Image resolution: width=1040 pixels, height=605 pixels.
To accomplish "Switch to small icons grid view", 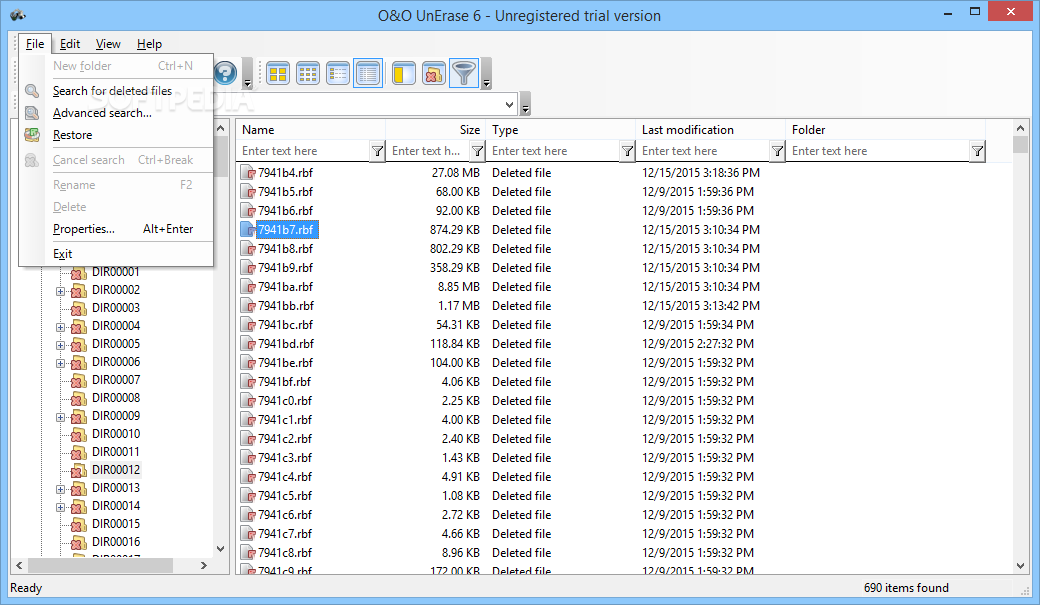I will click(308, 74).
